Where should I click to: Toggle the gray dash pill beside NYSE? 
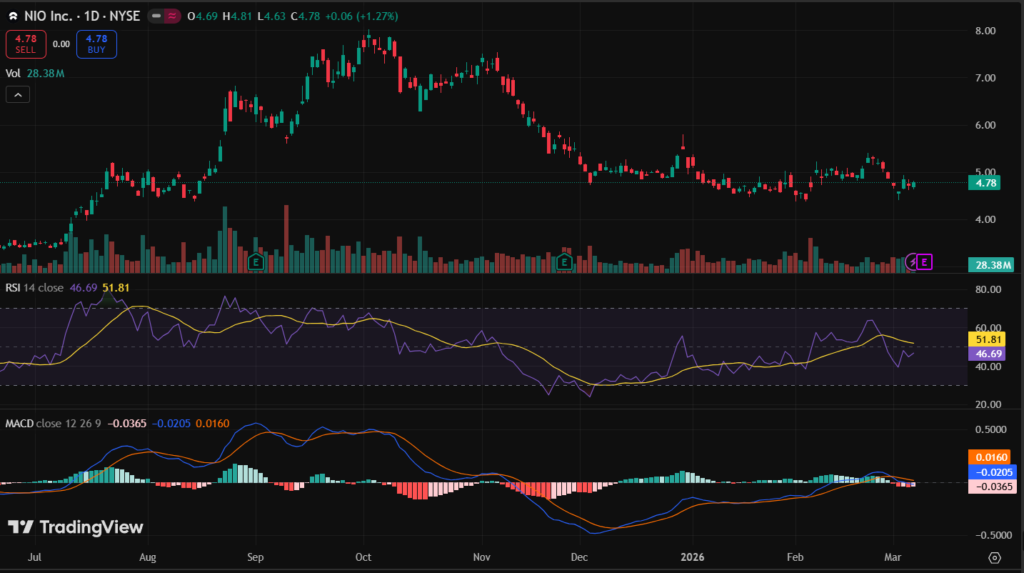(x=156, y=16)
